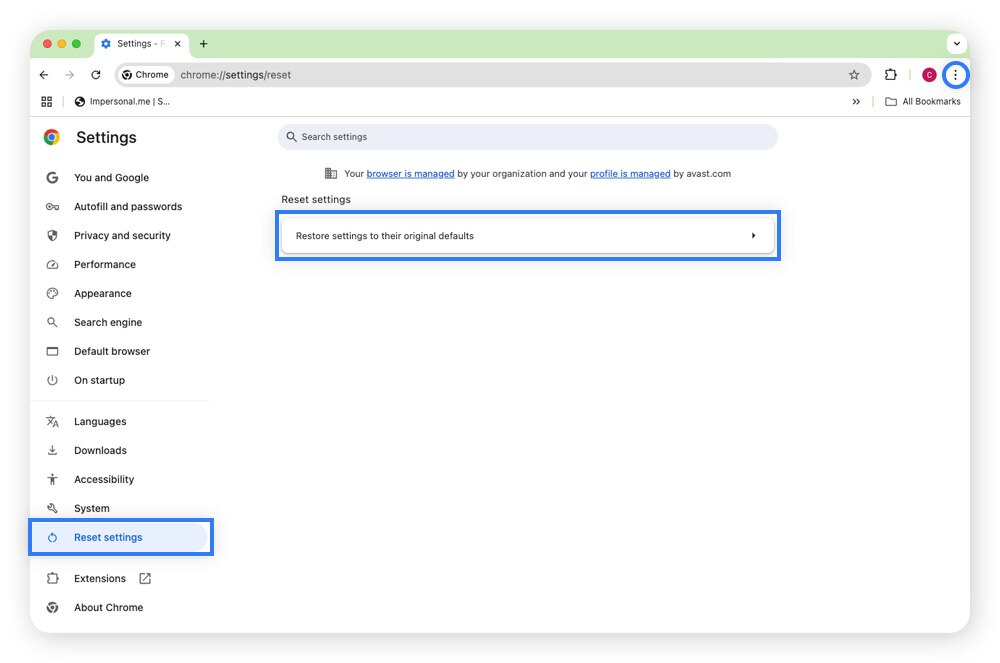This screenshot has width=1000, height=663.
Task: Select Reset settings in sidebar
Action: 121,537
